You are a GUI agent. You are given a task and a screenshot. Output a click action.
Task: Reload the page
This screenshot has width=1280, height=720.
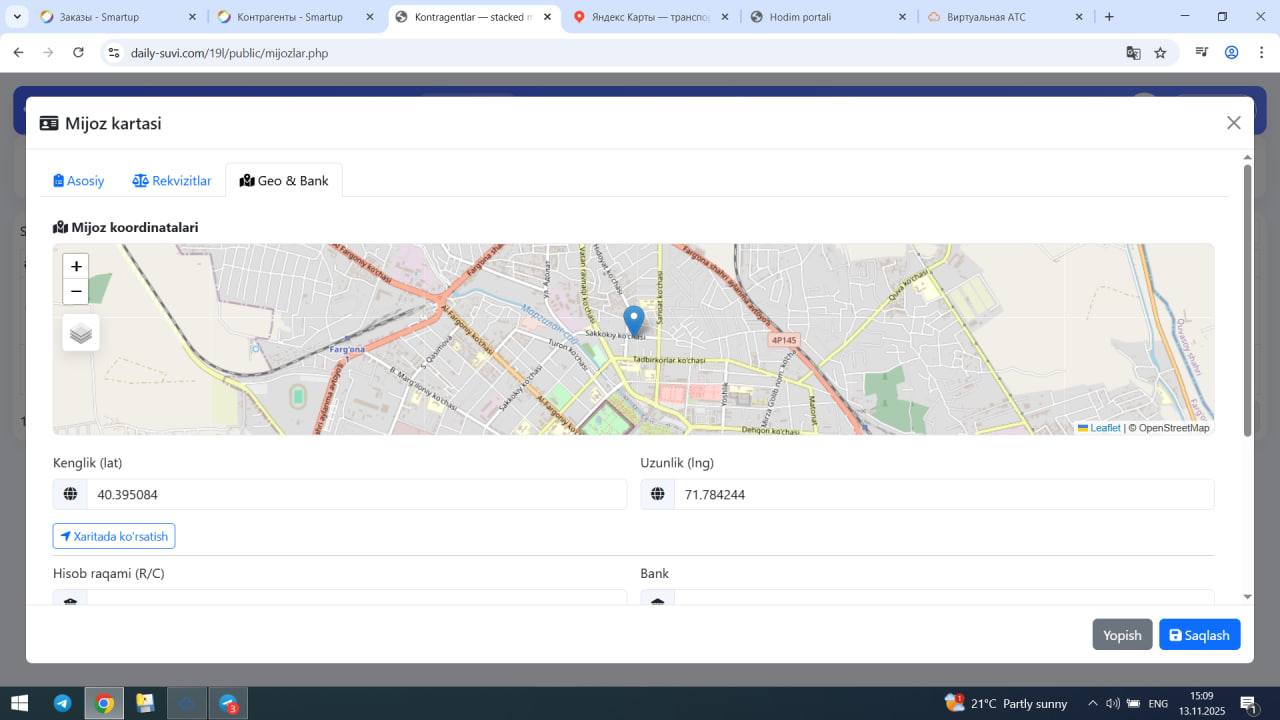tap(79, 53)
